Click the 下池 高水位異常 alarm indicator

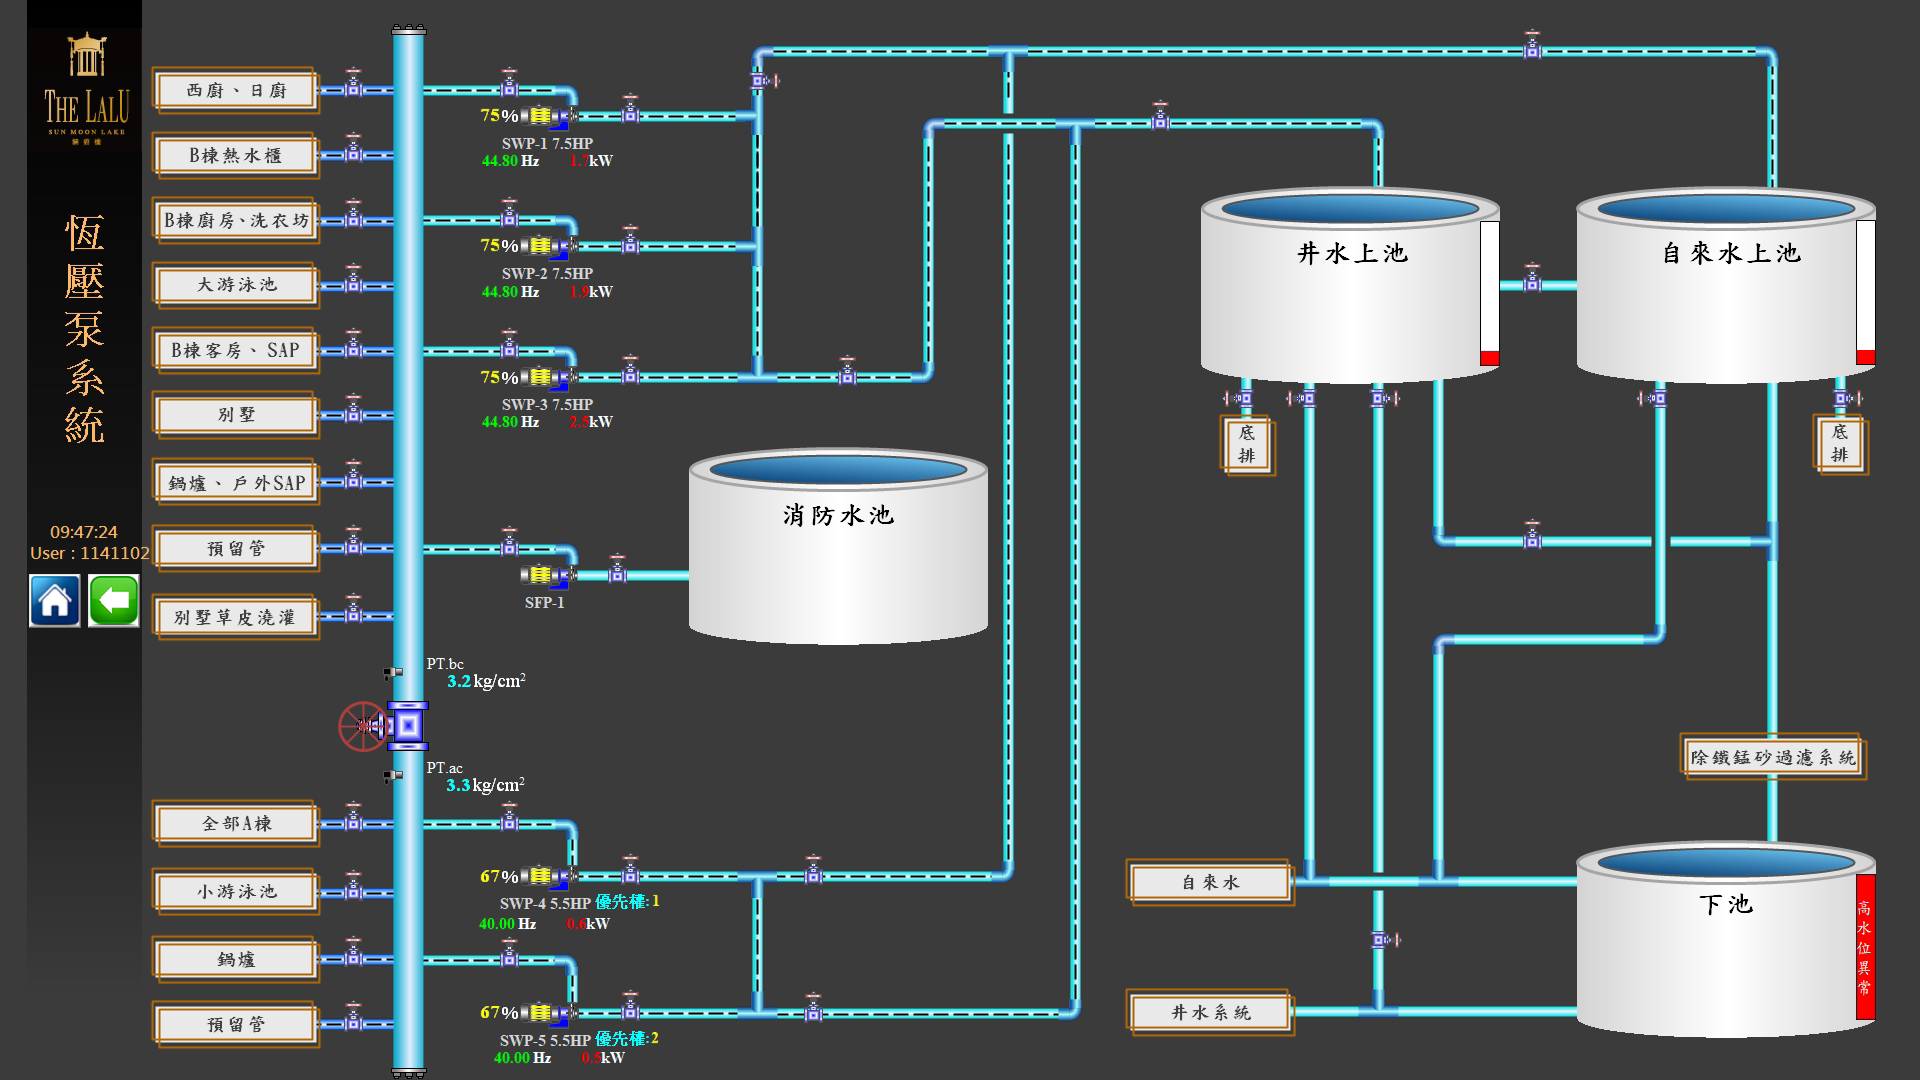tap(1865, 947)
